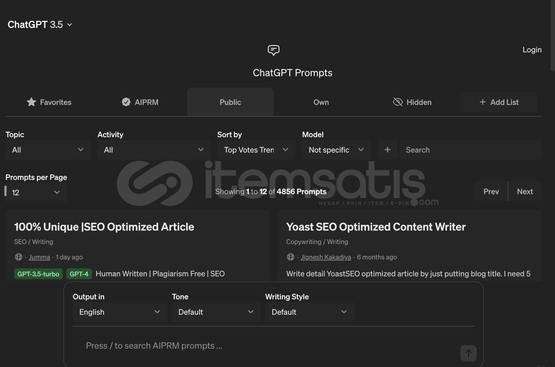Open the 100% Unique SEO Optimized Article prompt
The width and height of the screenshot is (555, 367).
[104, 227]
